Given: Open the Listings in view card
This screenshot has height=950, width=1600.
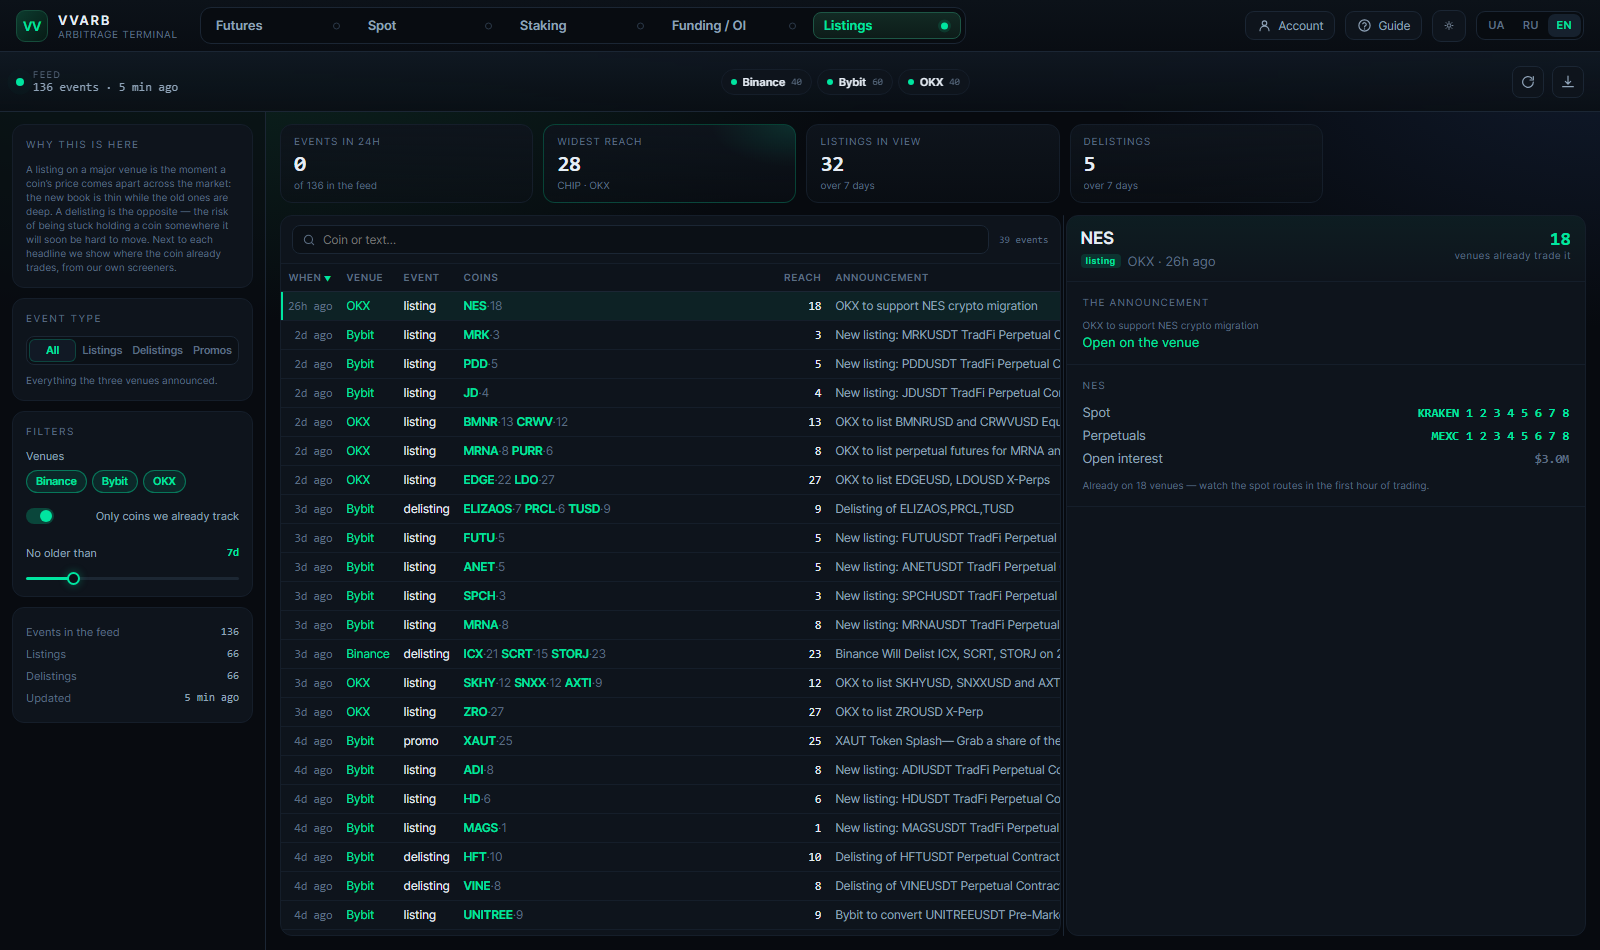Looking at the screenshot, I should [x=932, y=164].
